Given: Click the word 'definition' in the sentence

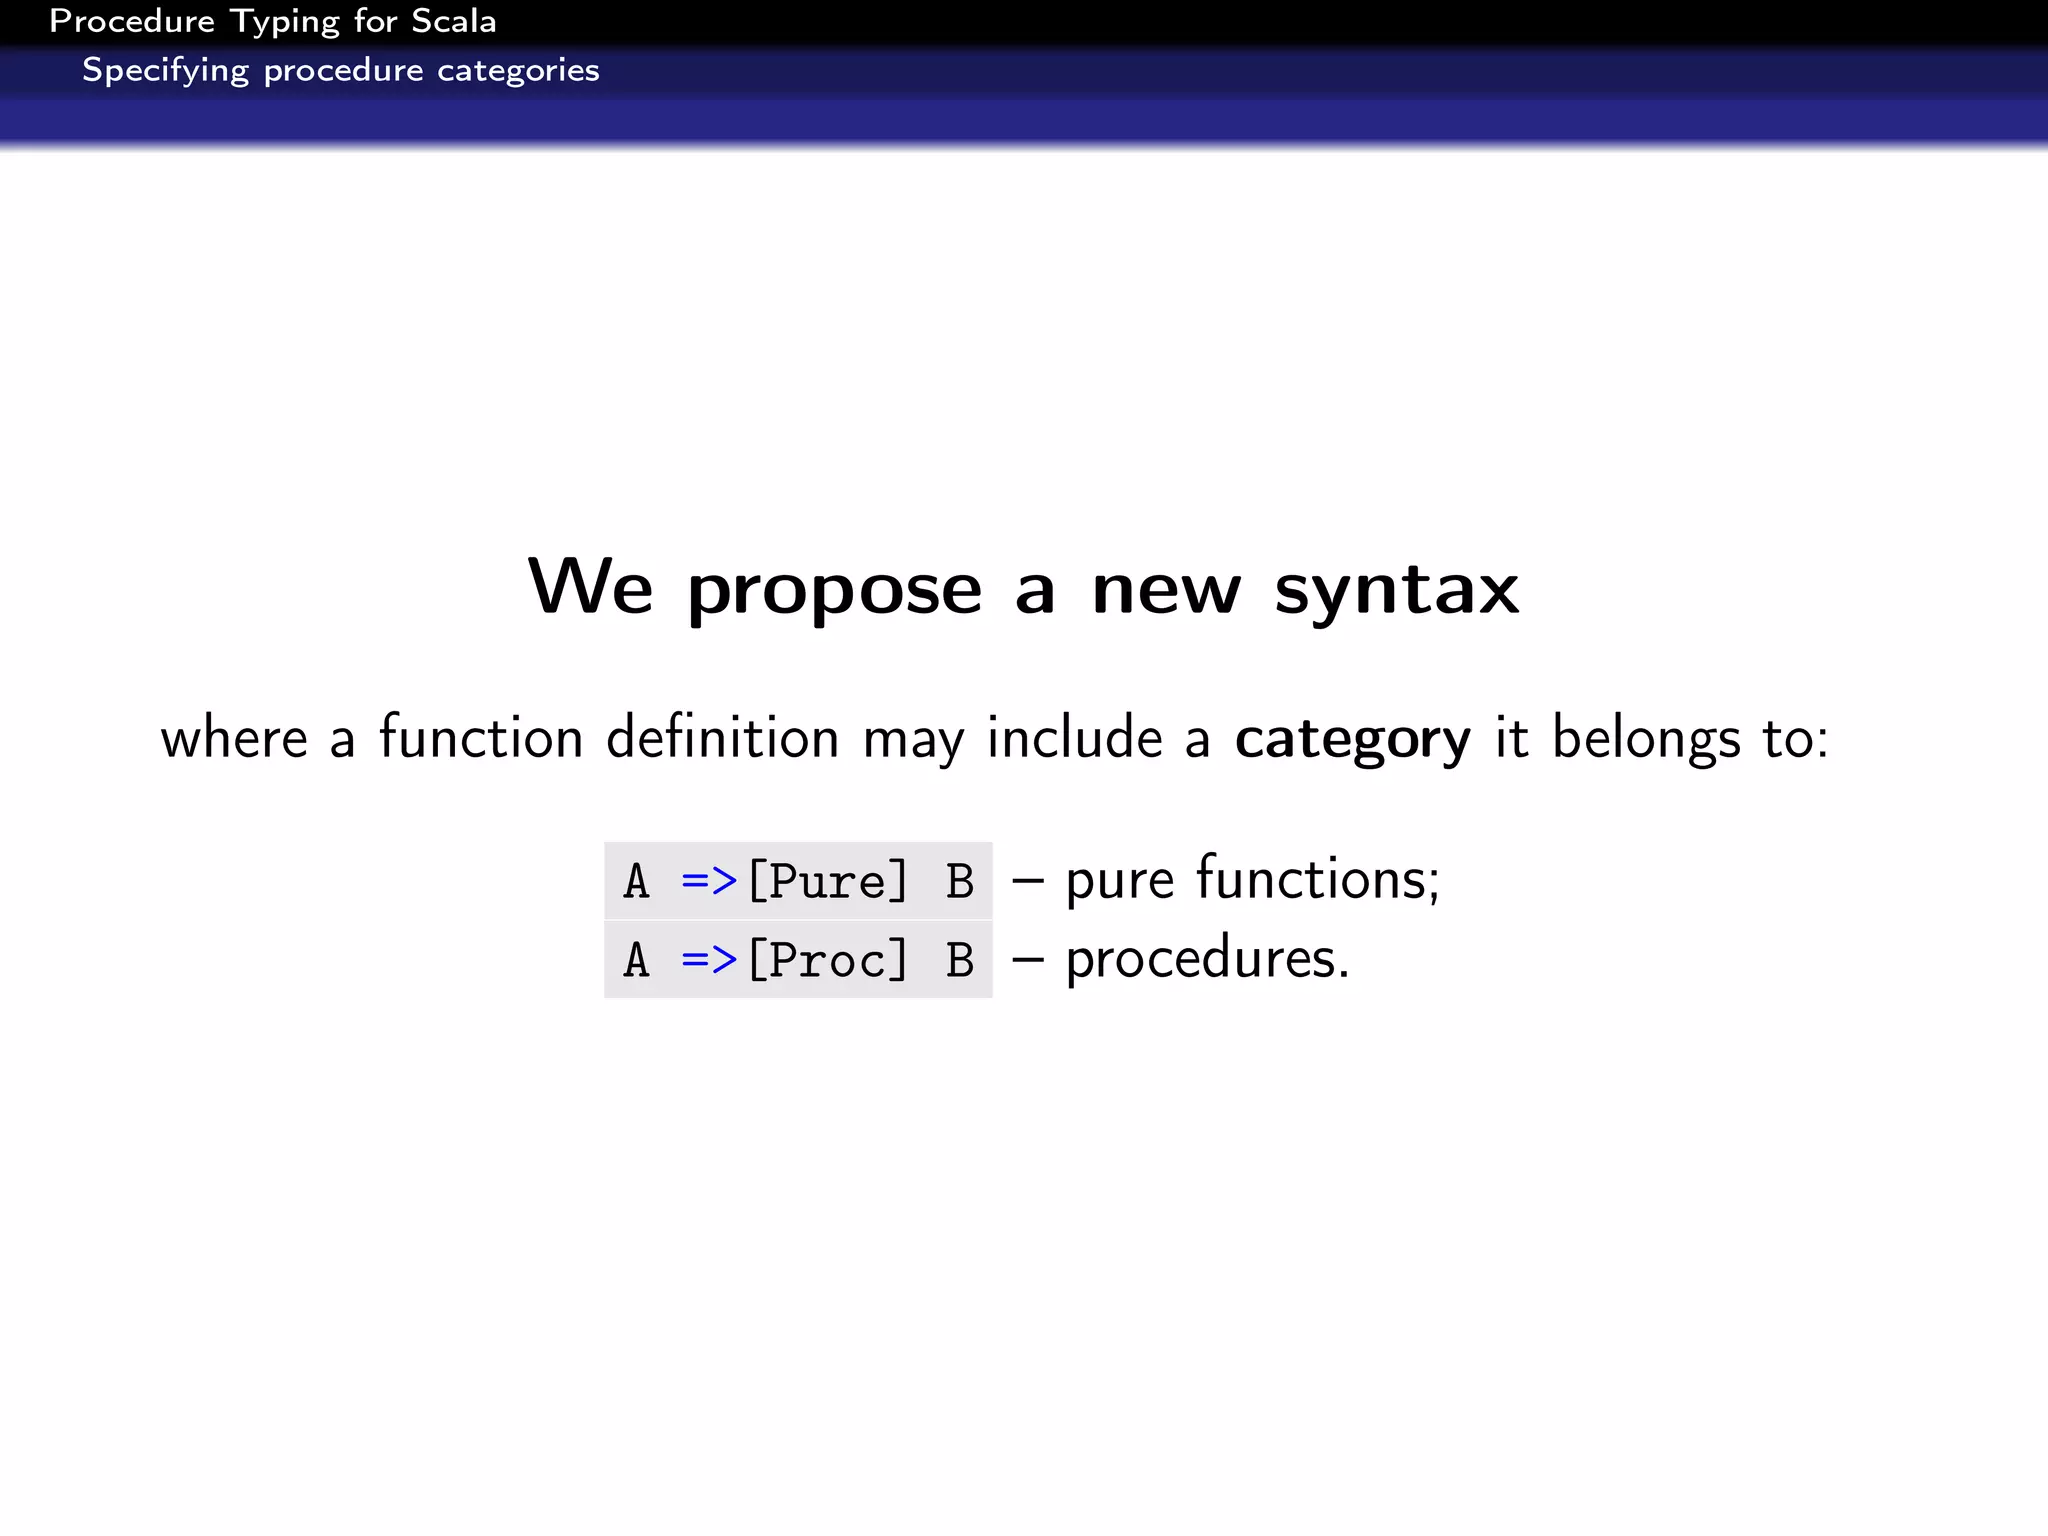Looking at the screenshot, I should tap(722, 738).
